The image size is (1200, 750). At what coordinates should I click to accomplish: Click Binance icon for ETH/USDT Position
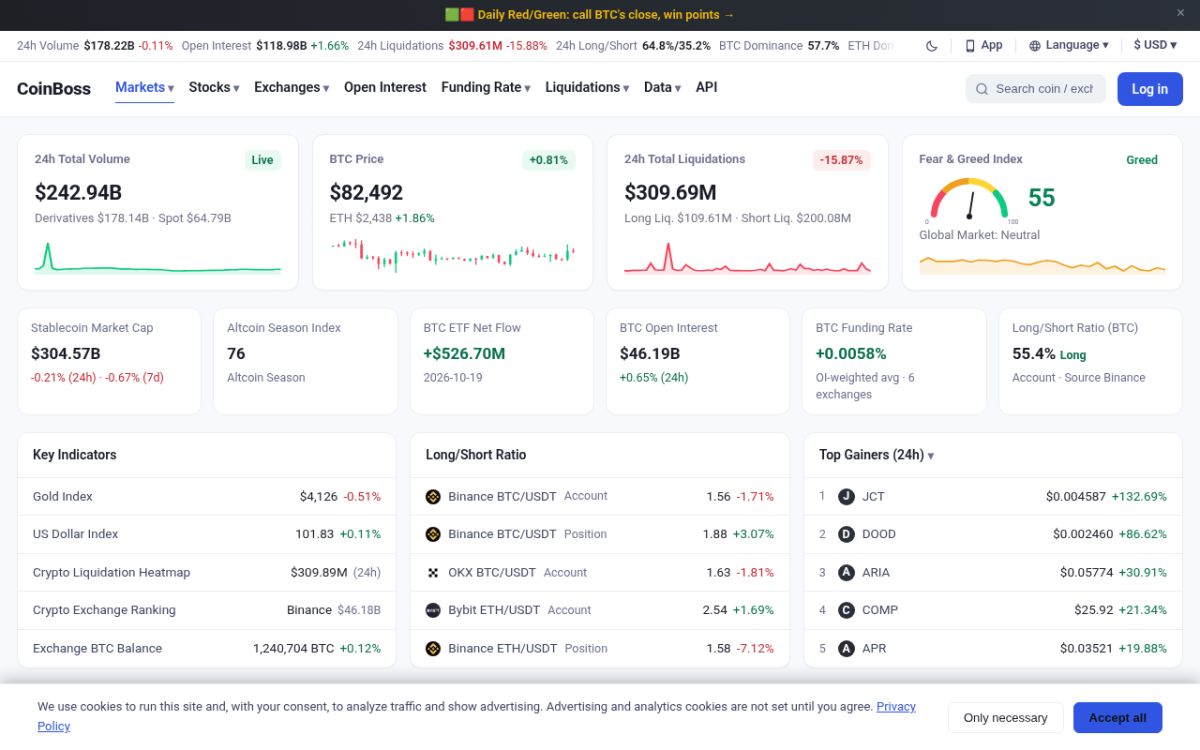[x=433, y=648]
